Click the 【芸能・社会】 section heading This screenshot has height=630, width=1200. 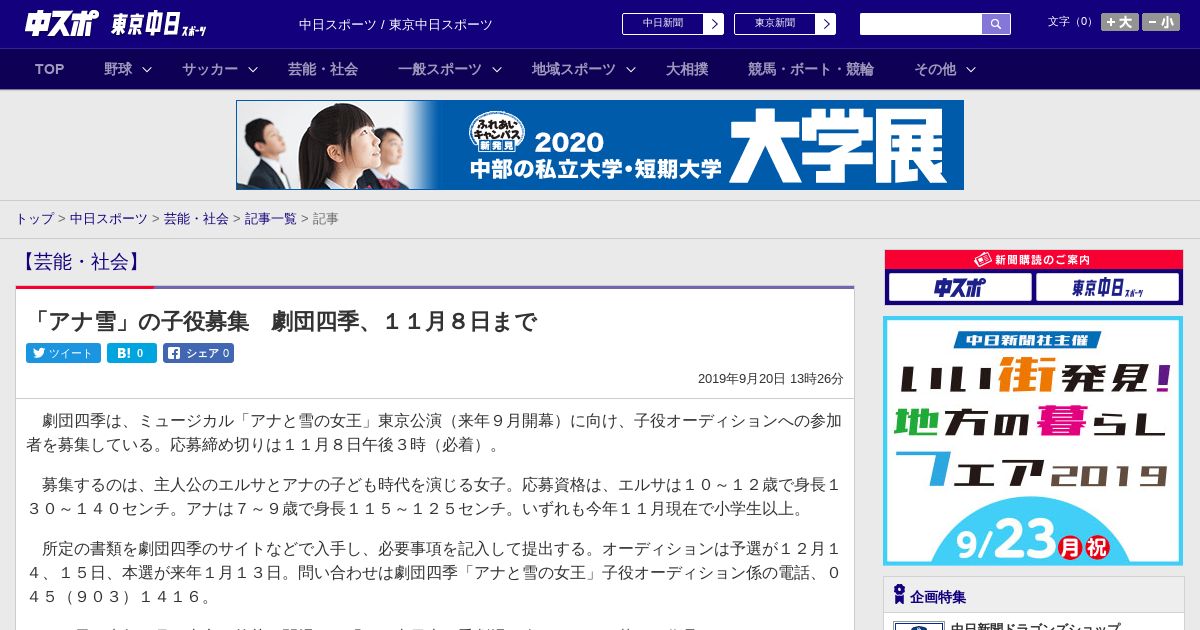81,262
